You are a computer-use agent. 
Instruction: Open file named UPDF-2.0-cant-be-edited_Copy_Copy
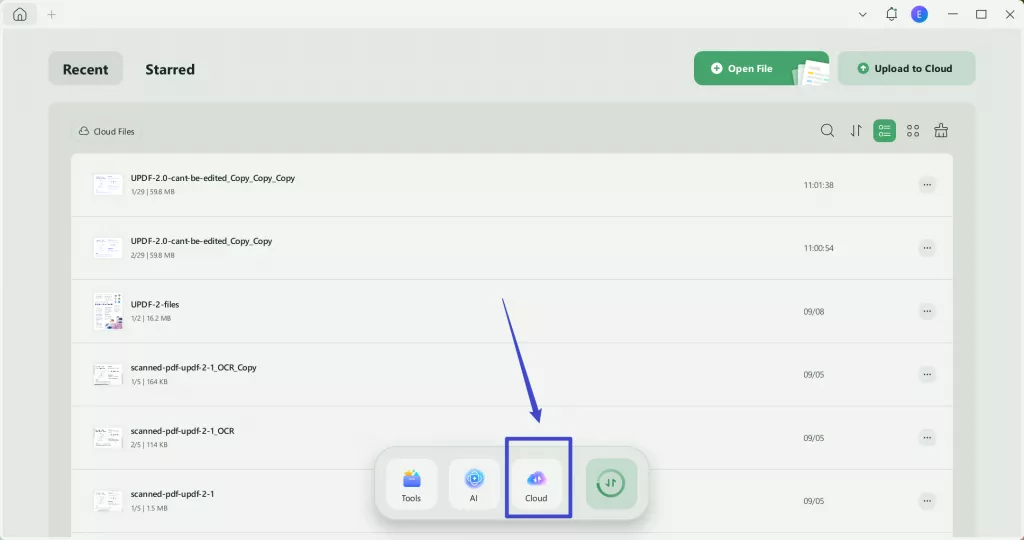tap(201, 241)
